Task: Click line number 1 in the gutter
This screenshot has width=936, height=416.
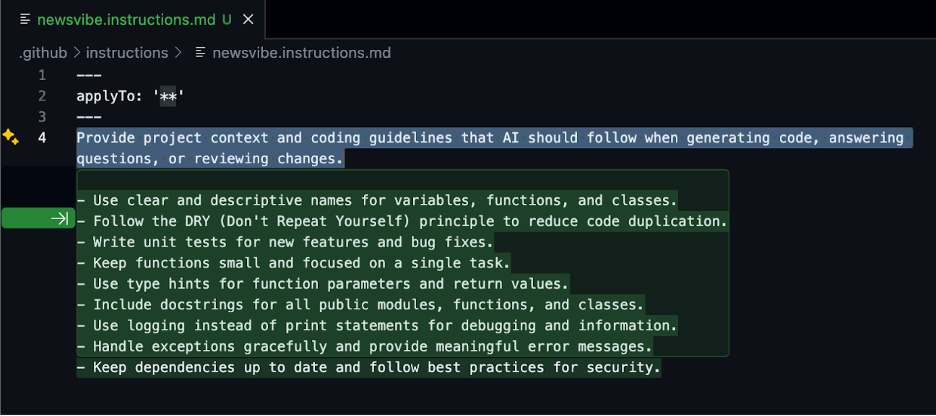Action: tap(42, 75)
